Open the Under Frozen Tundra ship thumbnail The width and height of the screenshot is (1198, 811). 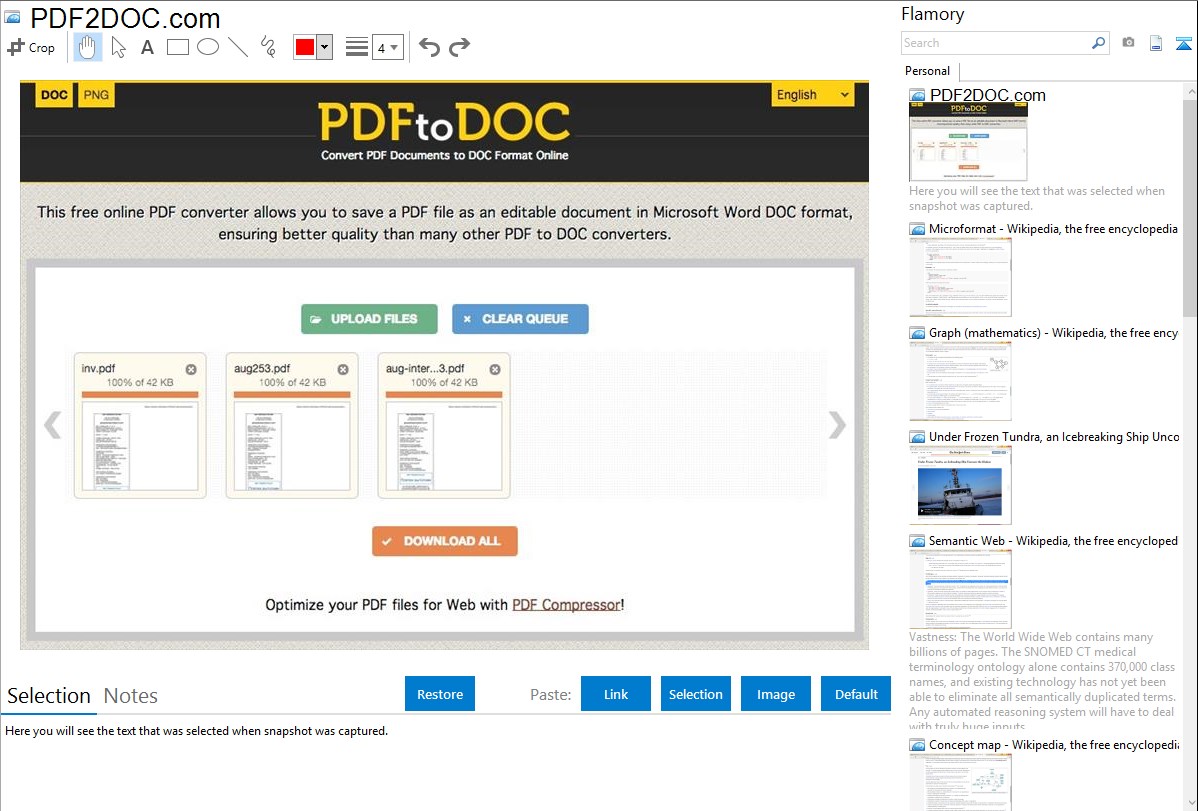pos(960,485)
